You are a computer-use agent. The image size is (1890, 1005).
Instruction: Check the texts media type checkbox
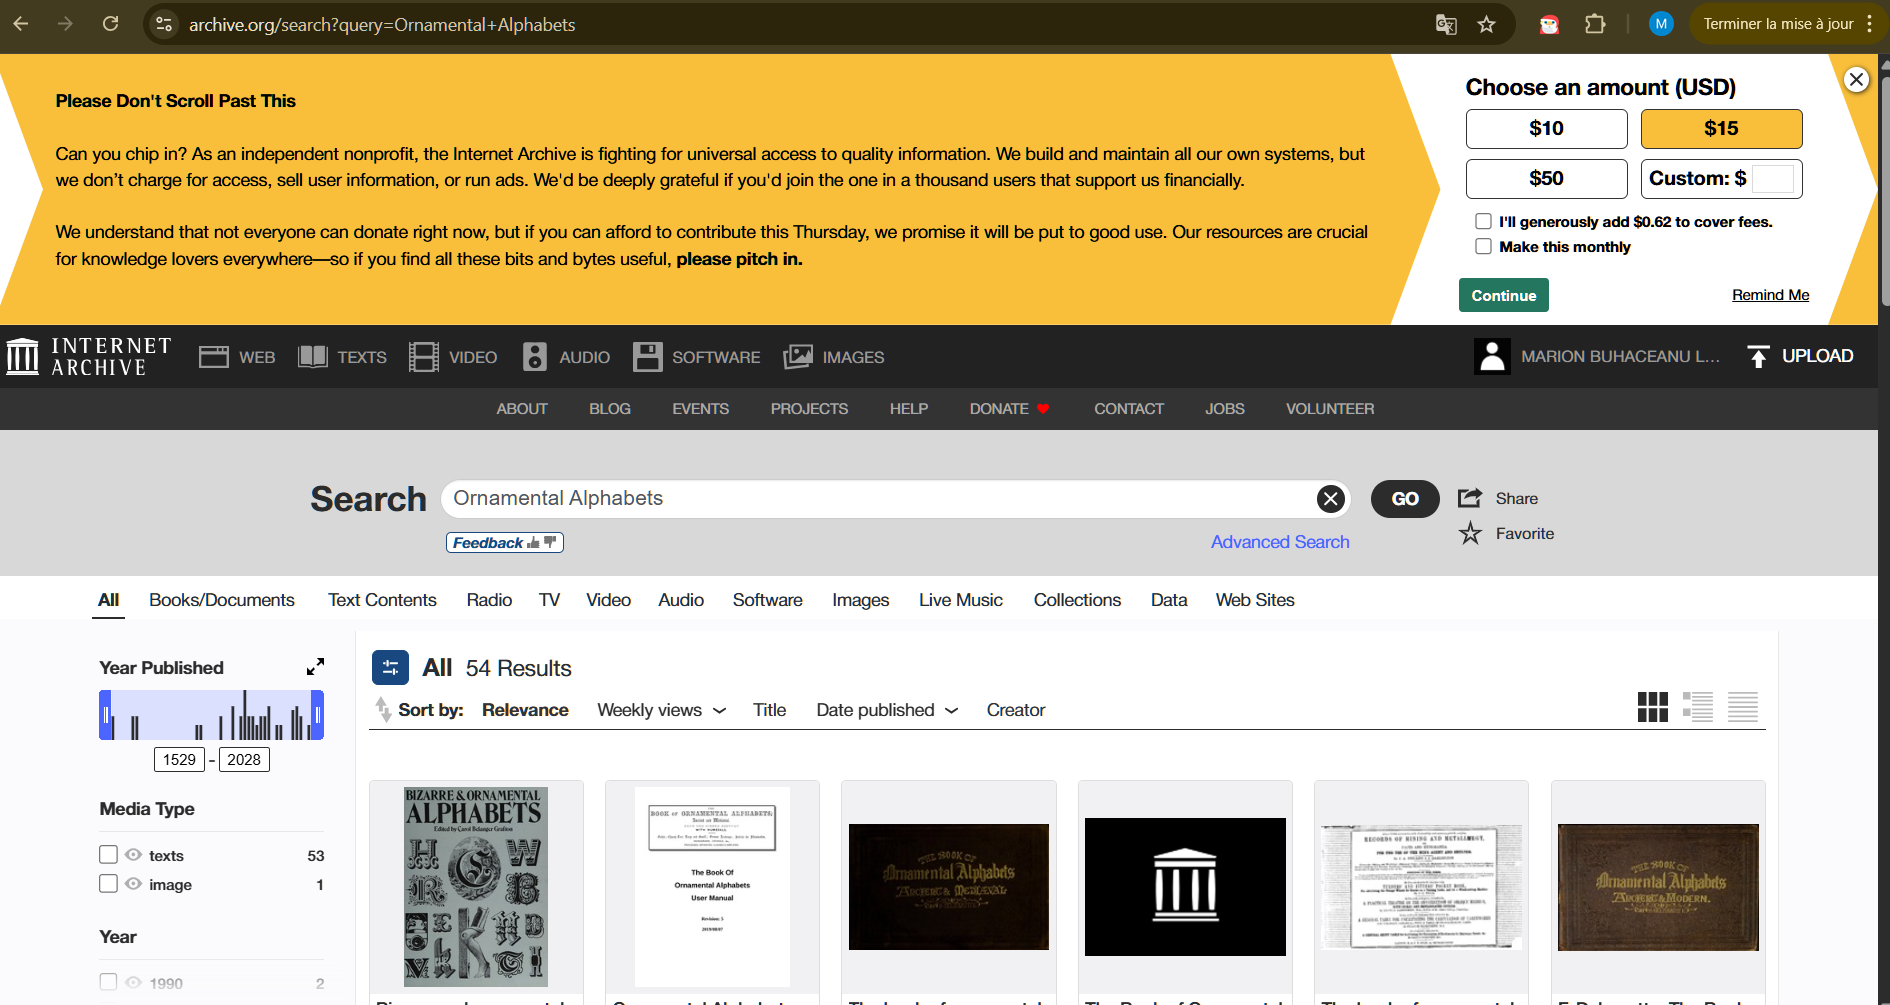[x=109, y=855]
